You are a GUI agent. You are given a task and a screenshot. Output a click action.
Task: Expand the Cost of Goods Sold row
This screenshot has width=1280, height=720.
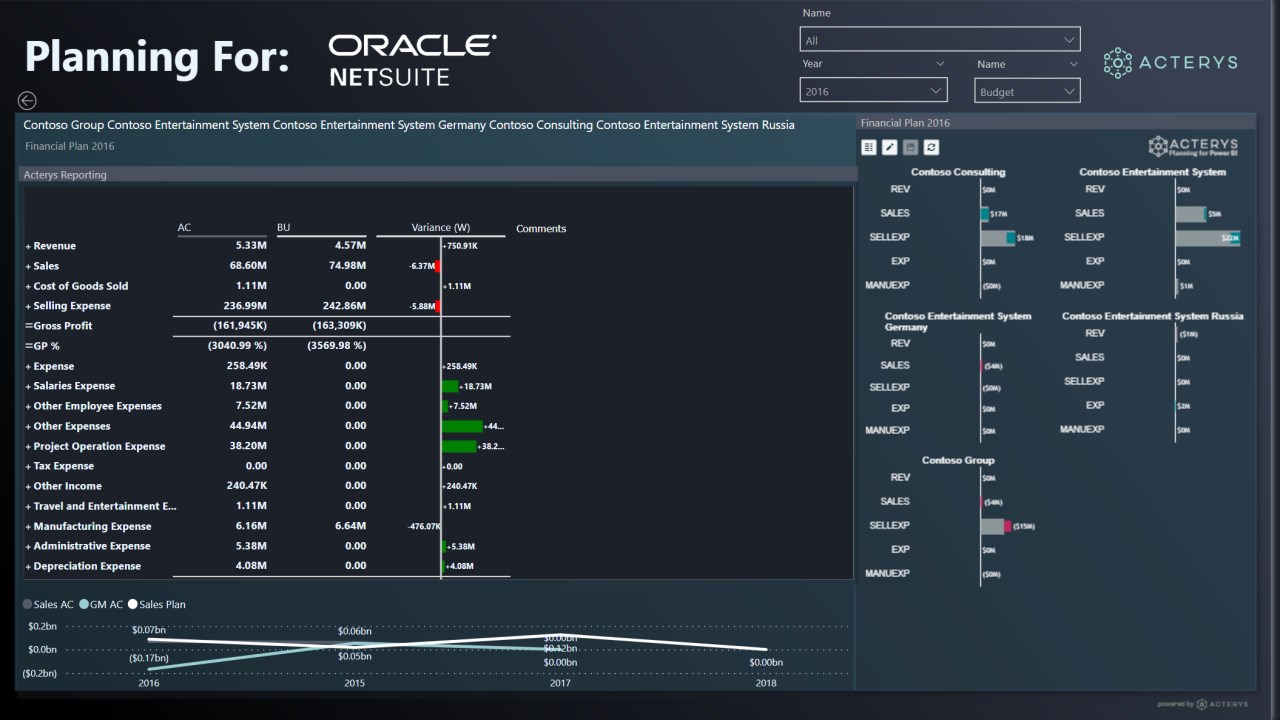(x=28, y=286)
